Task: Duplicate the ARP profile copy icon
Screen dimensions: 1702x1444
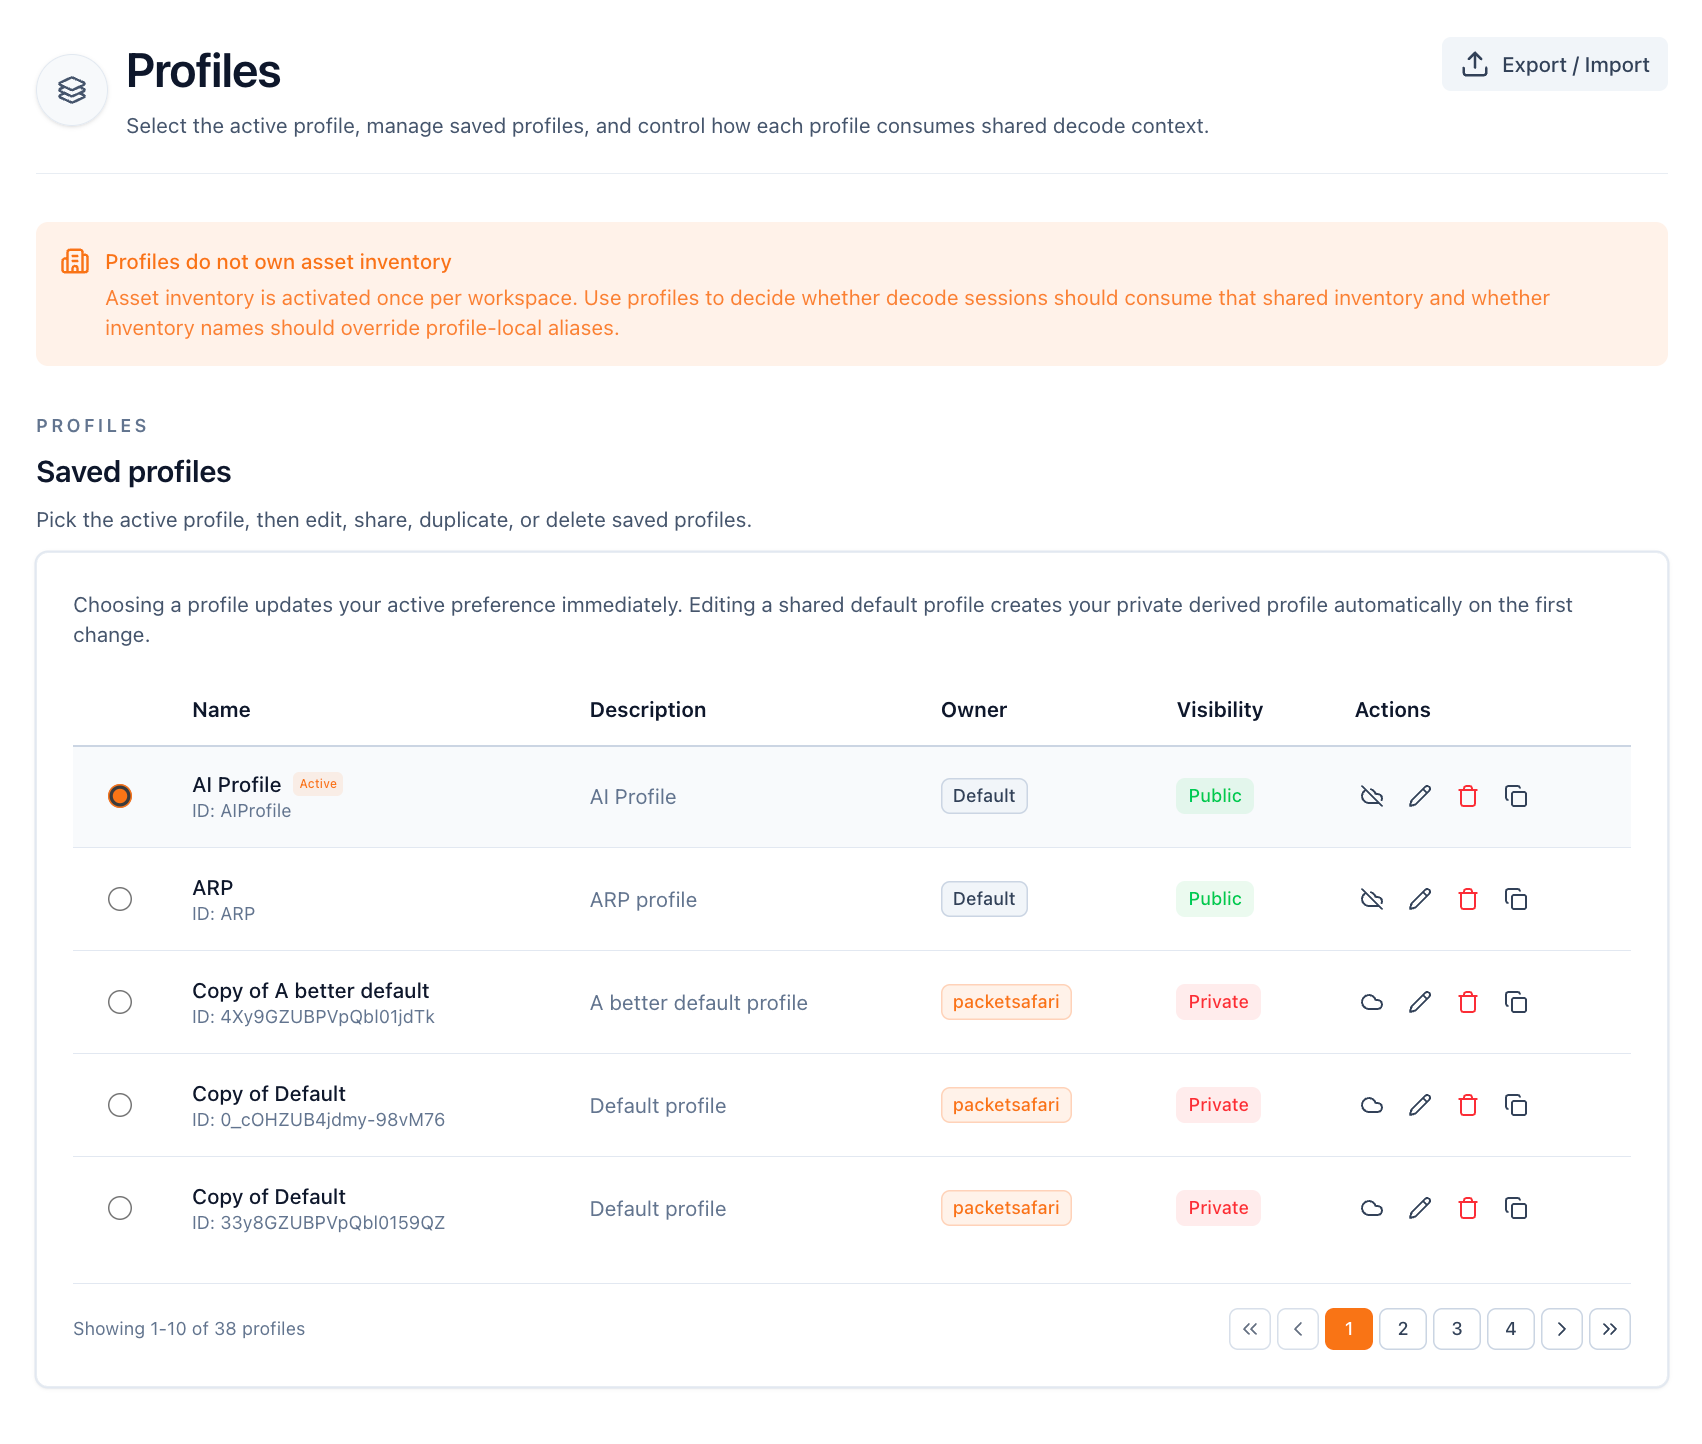Action: [1516, 899]
